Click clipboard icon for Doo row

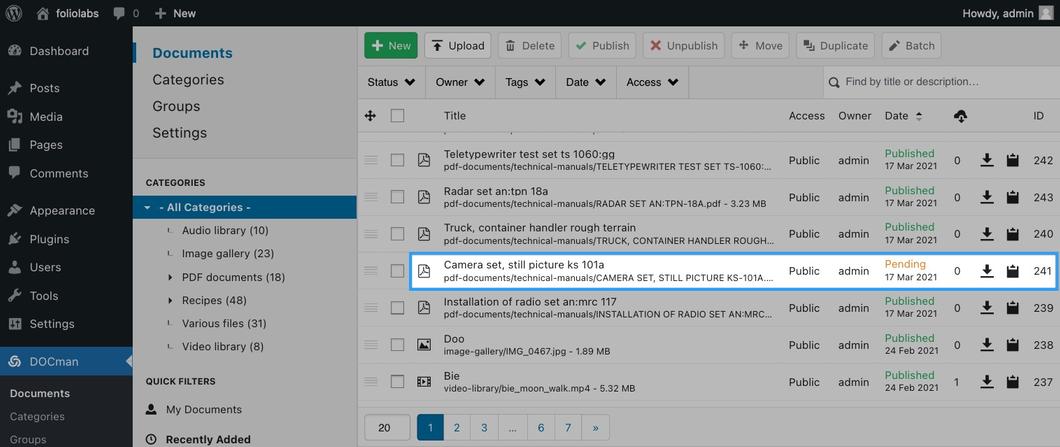[x=1013, y=345]
